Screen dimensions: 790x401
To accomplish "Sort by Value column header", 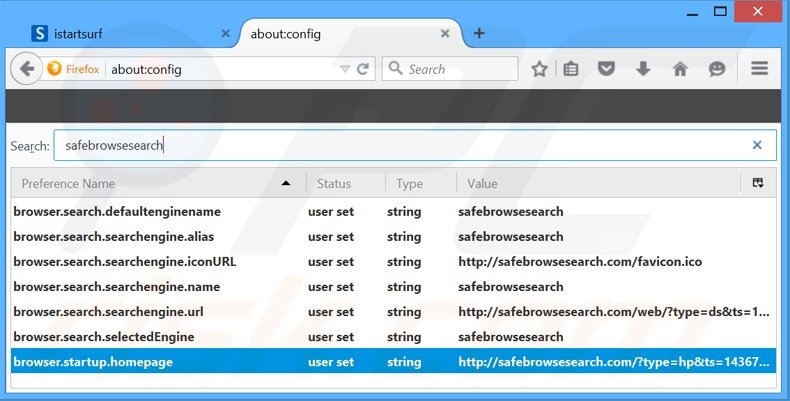I will 598,184.
